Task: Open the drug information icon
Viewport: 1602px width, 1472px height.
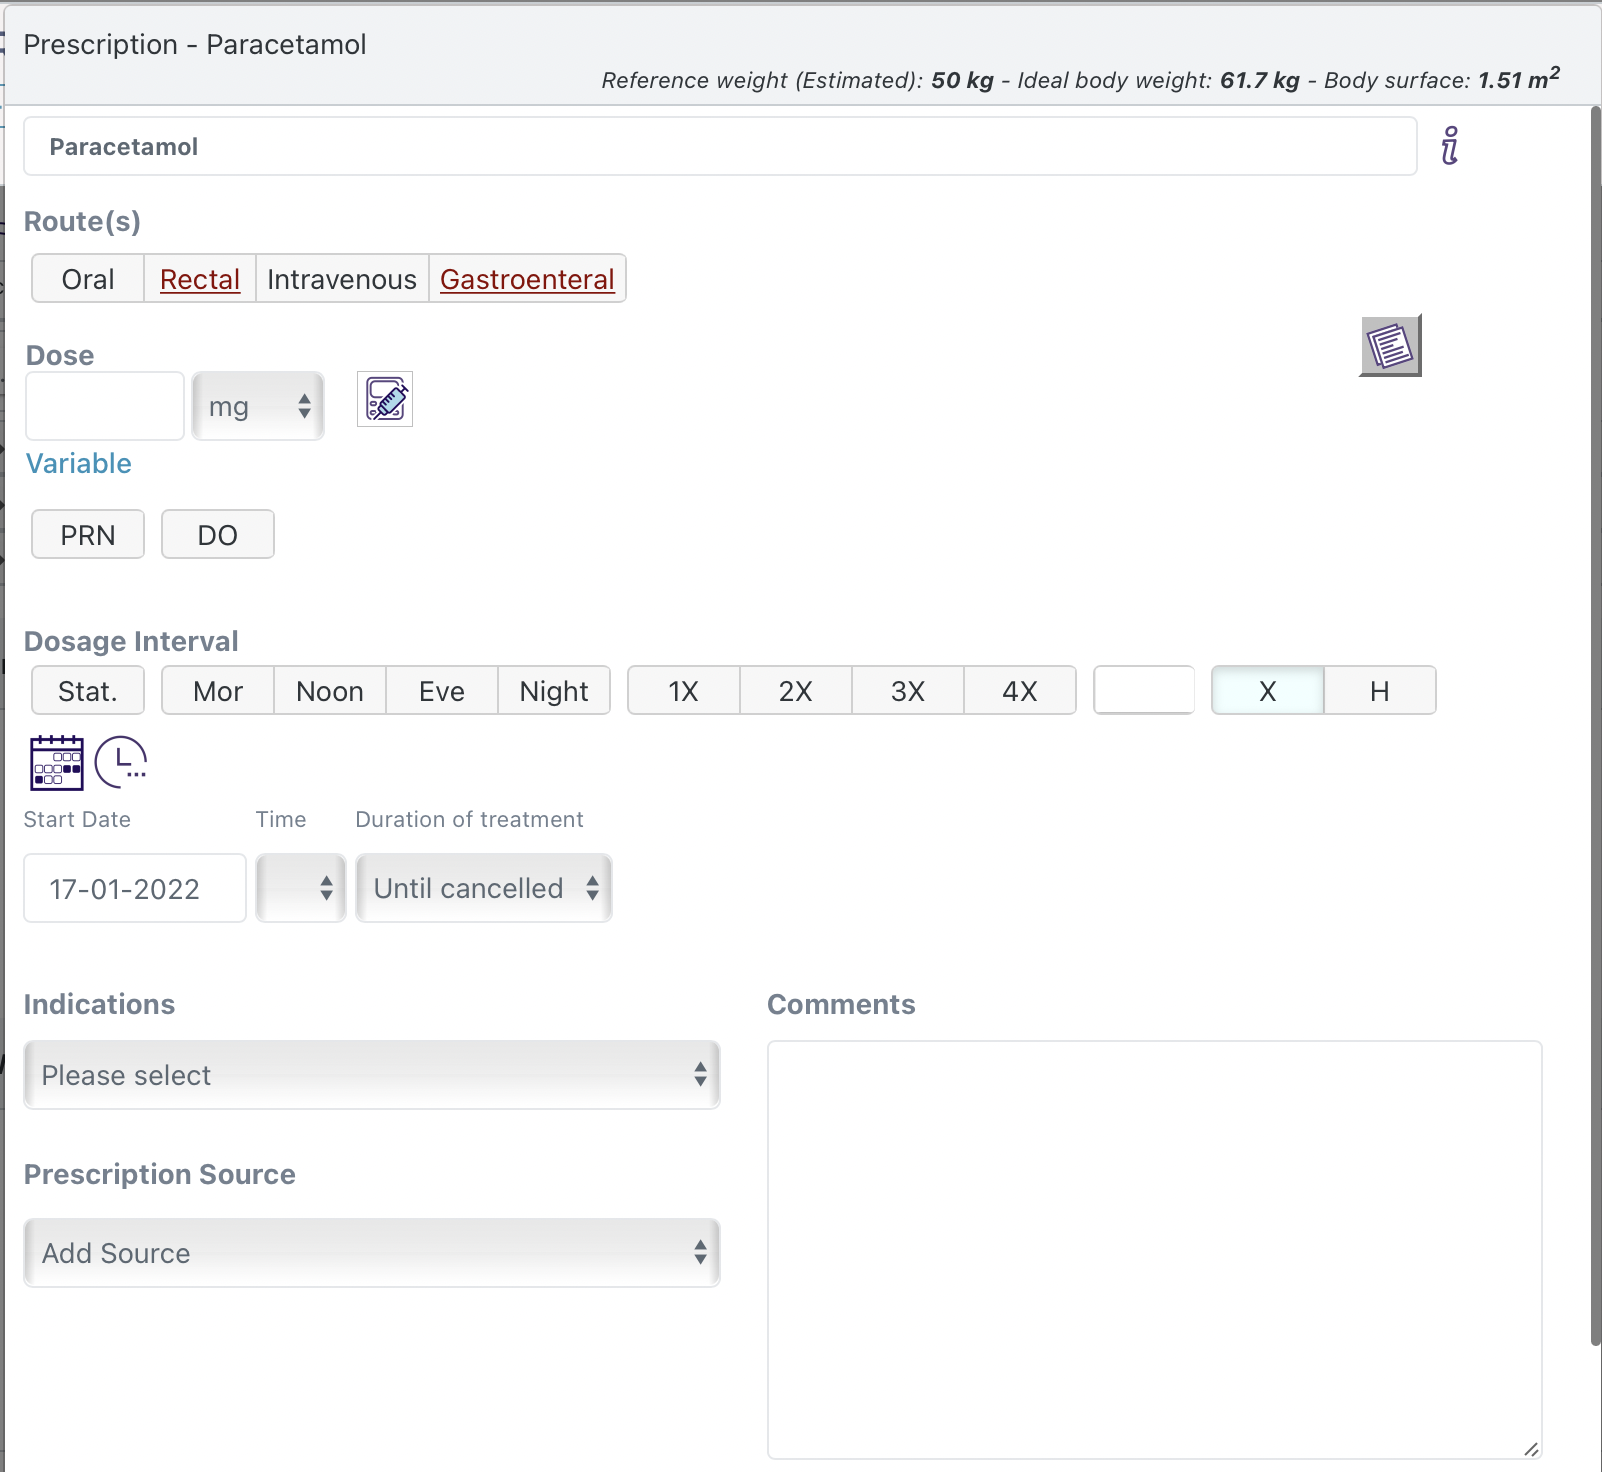Action: (1451, 146)
